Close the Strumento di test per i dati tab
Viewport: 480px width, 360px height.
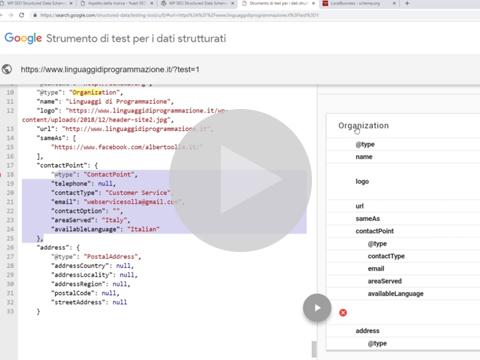313,3
